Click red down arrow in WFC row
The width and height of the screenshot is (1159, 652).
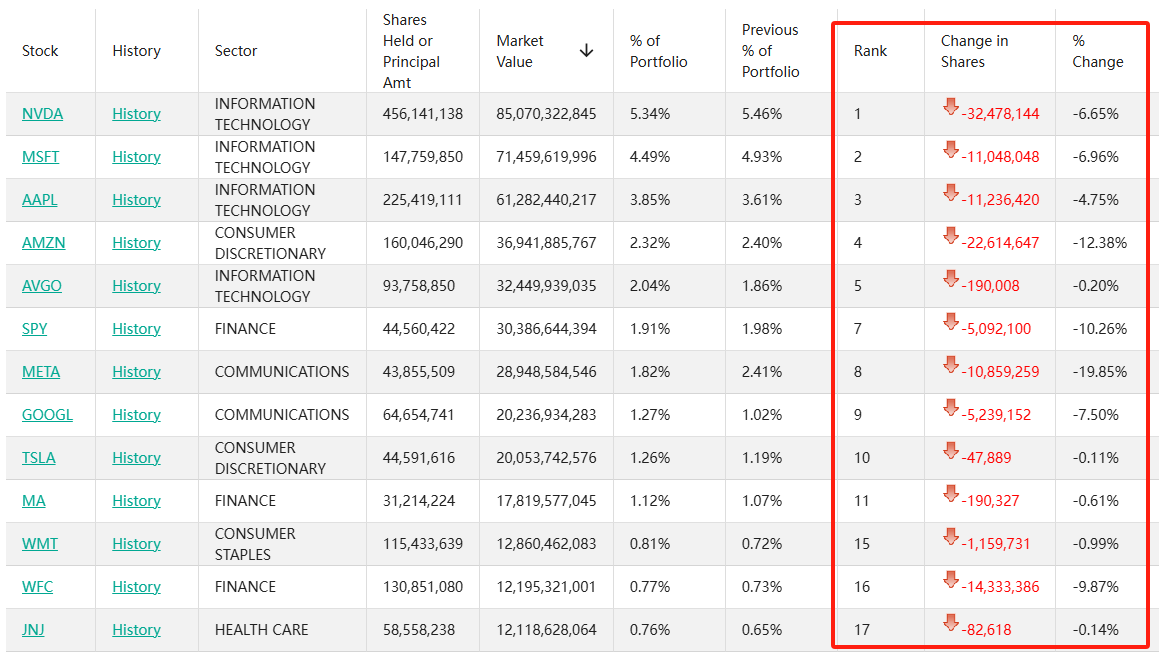951,580
